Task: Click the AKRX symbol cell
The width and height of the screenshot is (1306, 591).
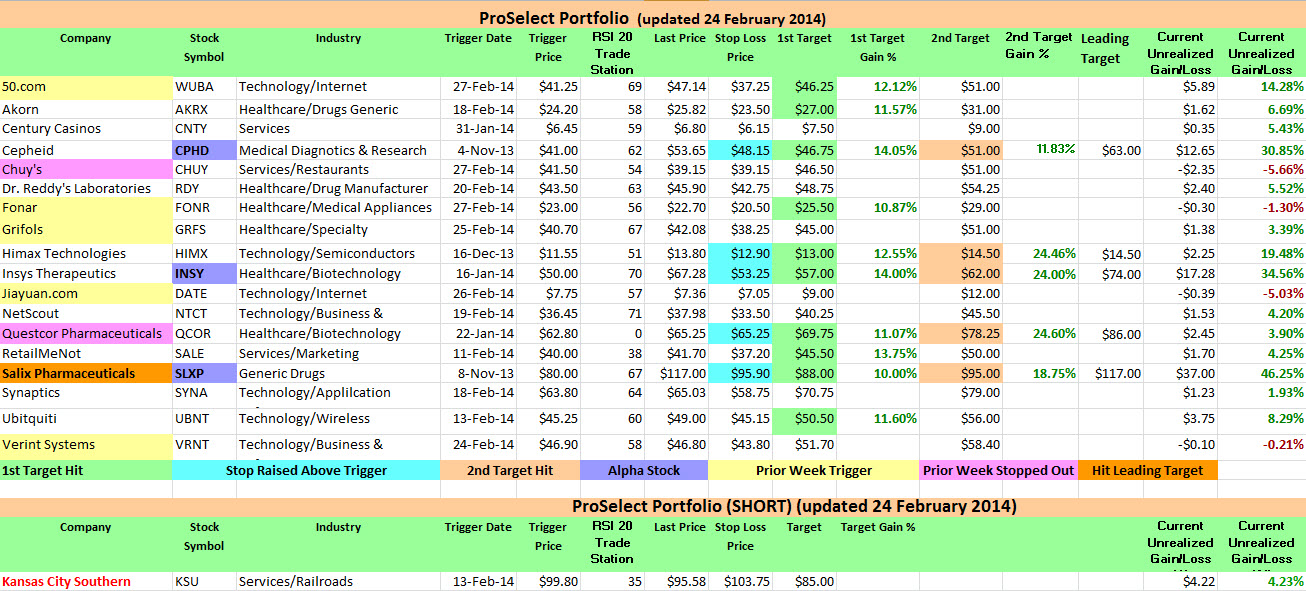Action: point(204,109)
